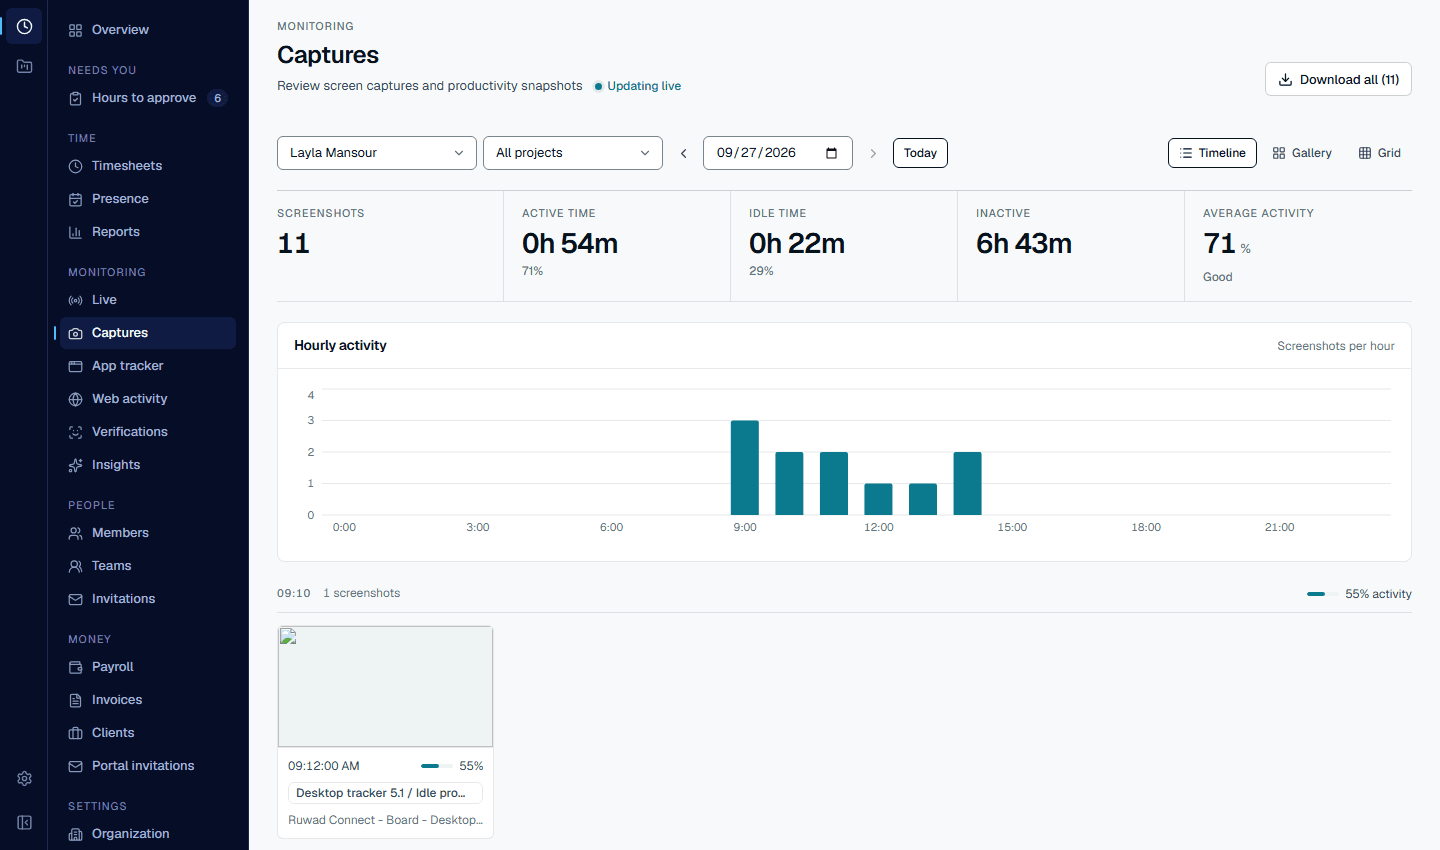Open the time tracking clock icon in rail
1440x850 pixels.
click(x=24, y=26)
